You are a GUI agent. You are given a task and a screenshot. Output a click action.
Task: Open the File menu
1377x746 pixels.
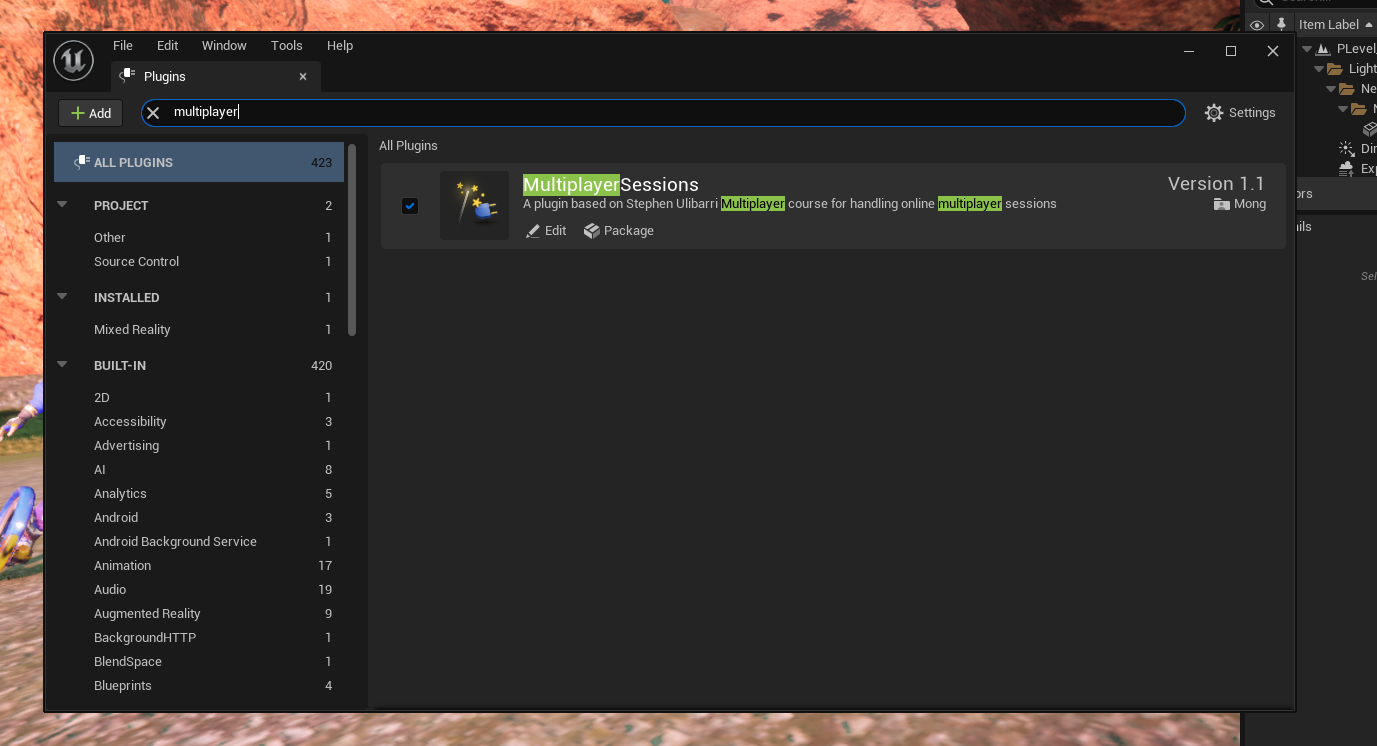pyautogui.click(x=123, y=46)
